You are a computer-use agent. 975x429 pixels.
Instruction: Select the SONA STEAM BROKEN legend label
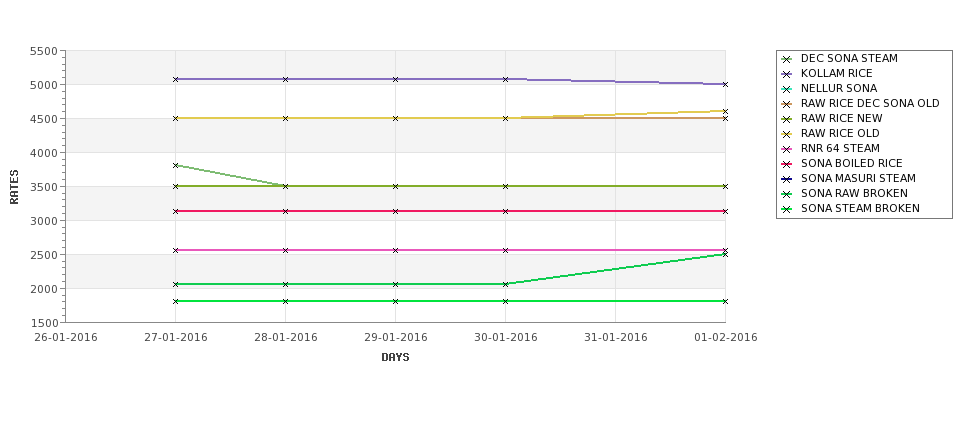coord(860,209)
